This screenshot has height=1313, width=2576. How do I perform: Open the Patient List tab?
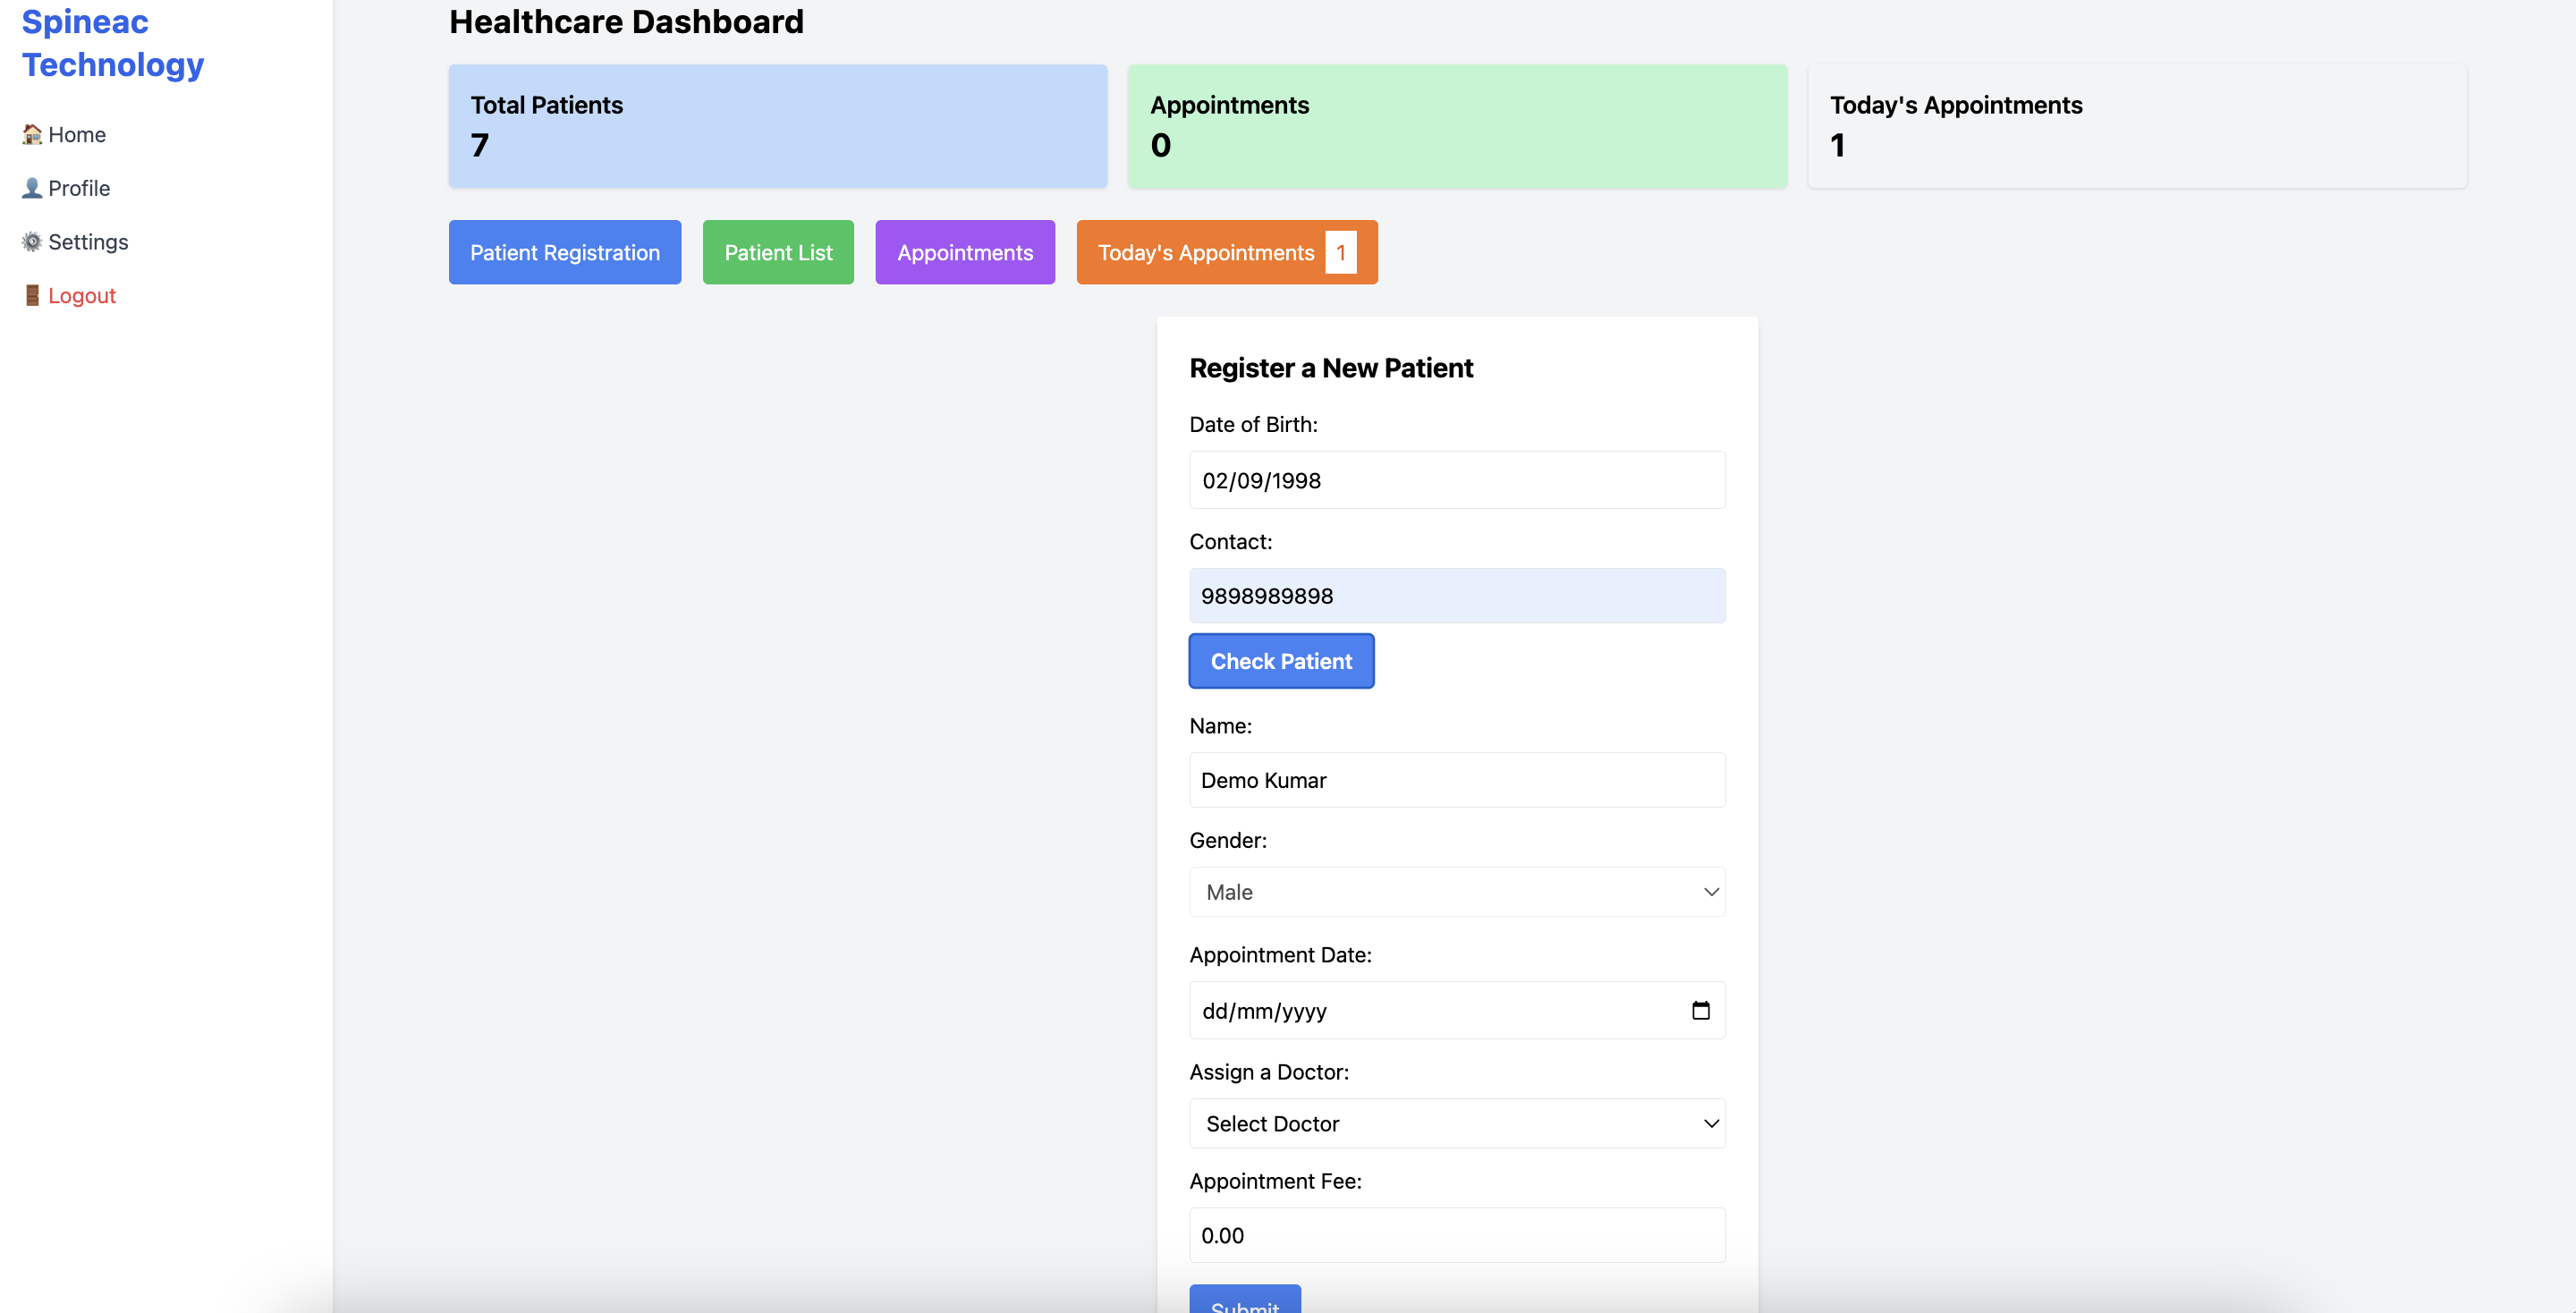click(x=778, y=252)
